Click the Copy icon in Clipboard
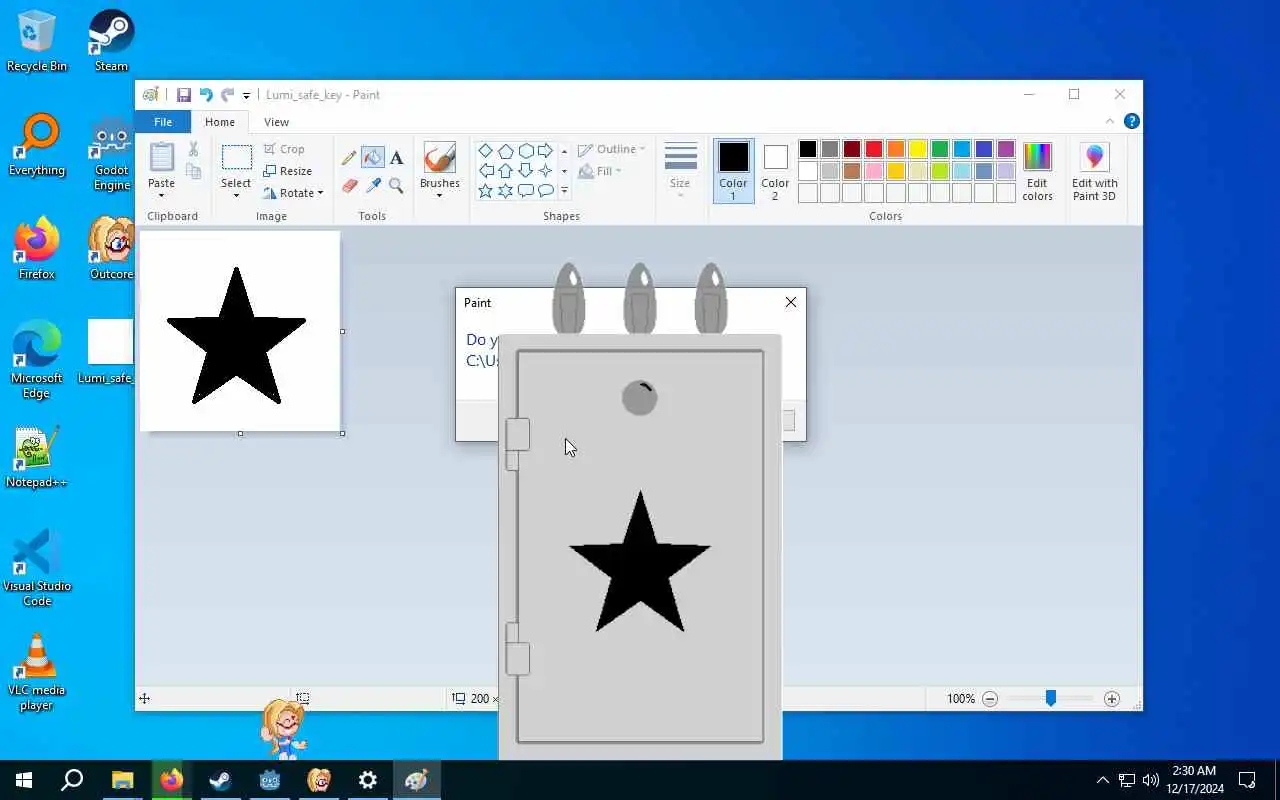This screenshot has width=1280, height=800. coord(193,172)
